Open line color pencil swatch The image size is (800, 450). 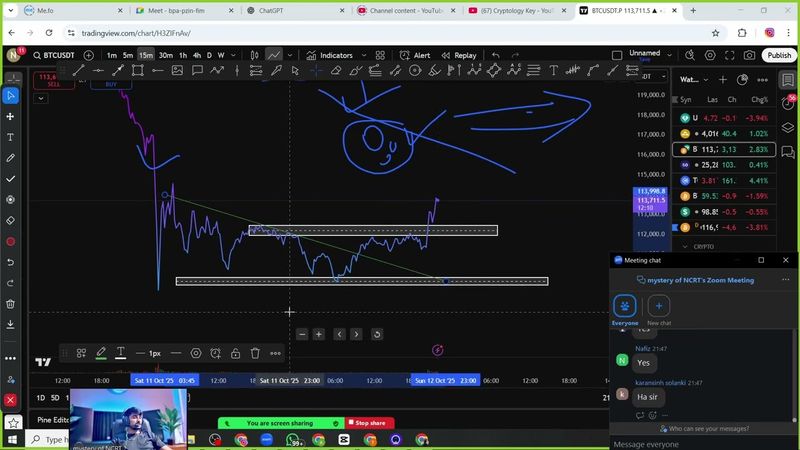pos(101,353)
